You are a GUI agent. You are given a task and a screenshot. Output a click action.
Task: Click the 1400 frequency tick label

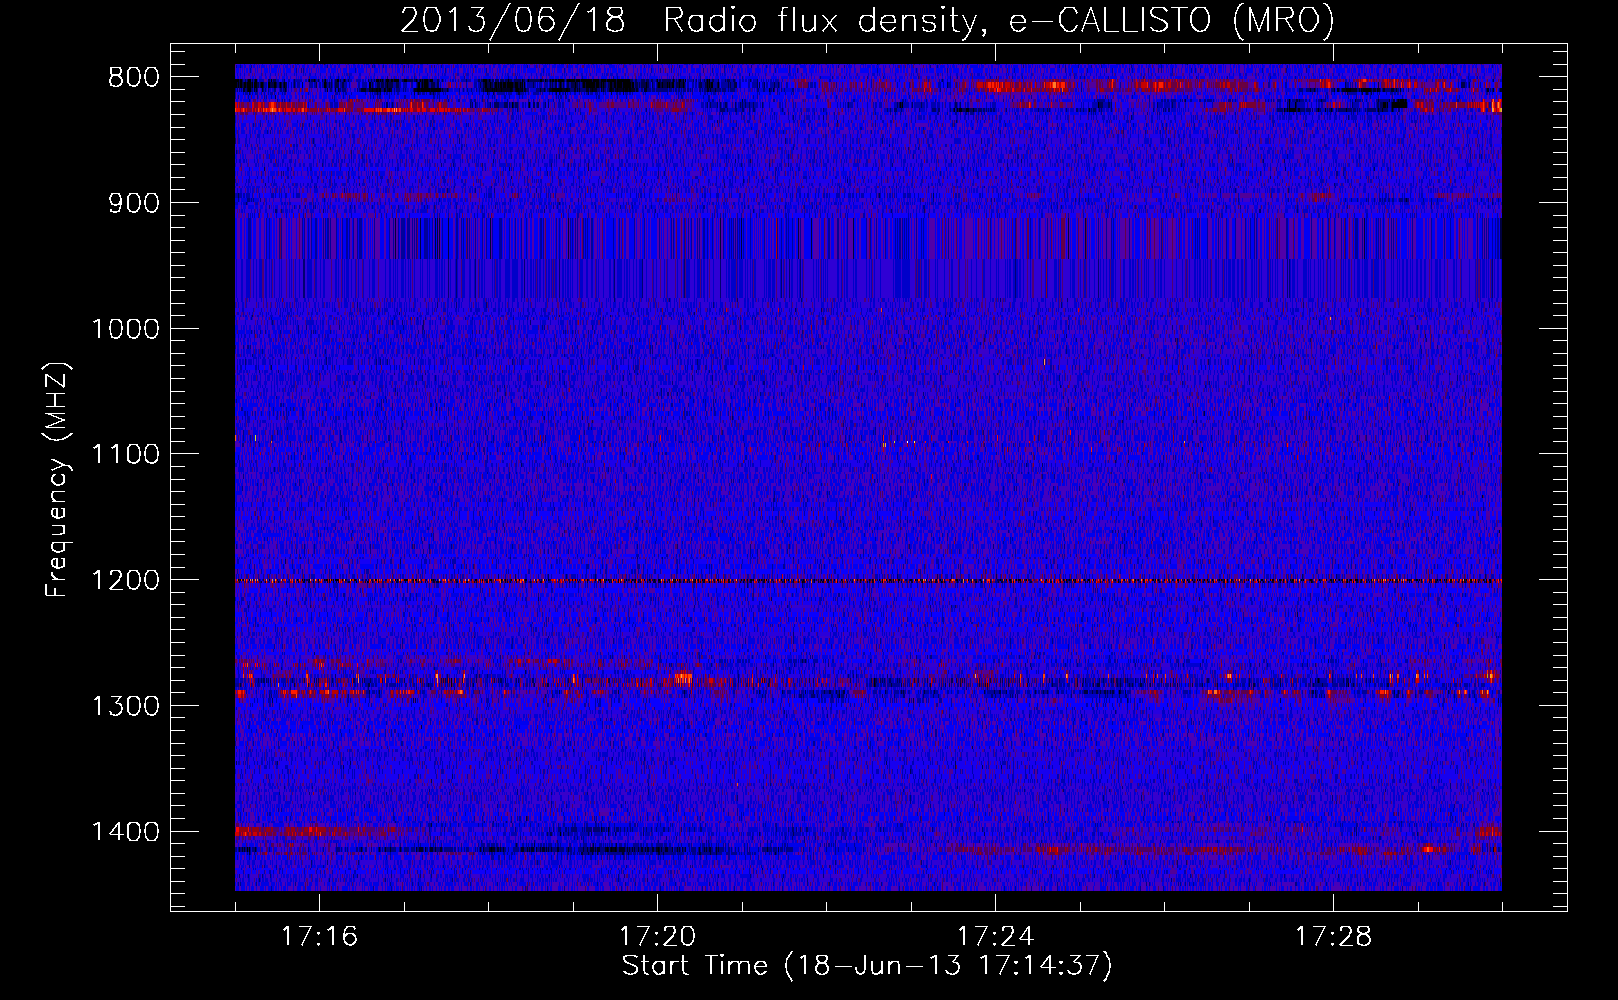coord(125,832)
